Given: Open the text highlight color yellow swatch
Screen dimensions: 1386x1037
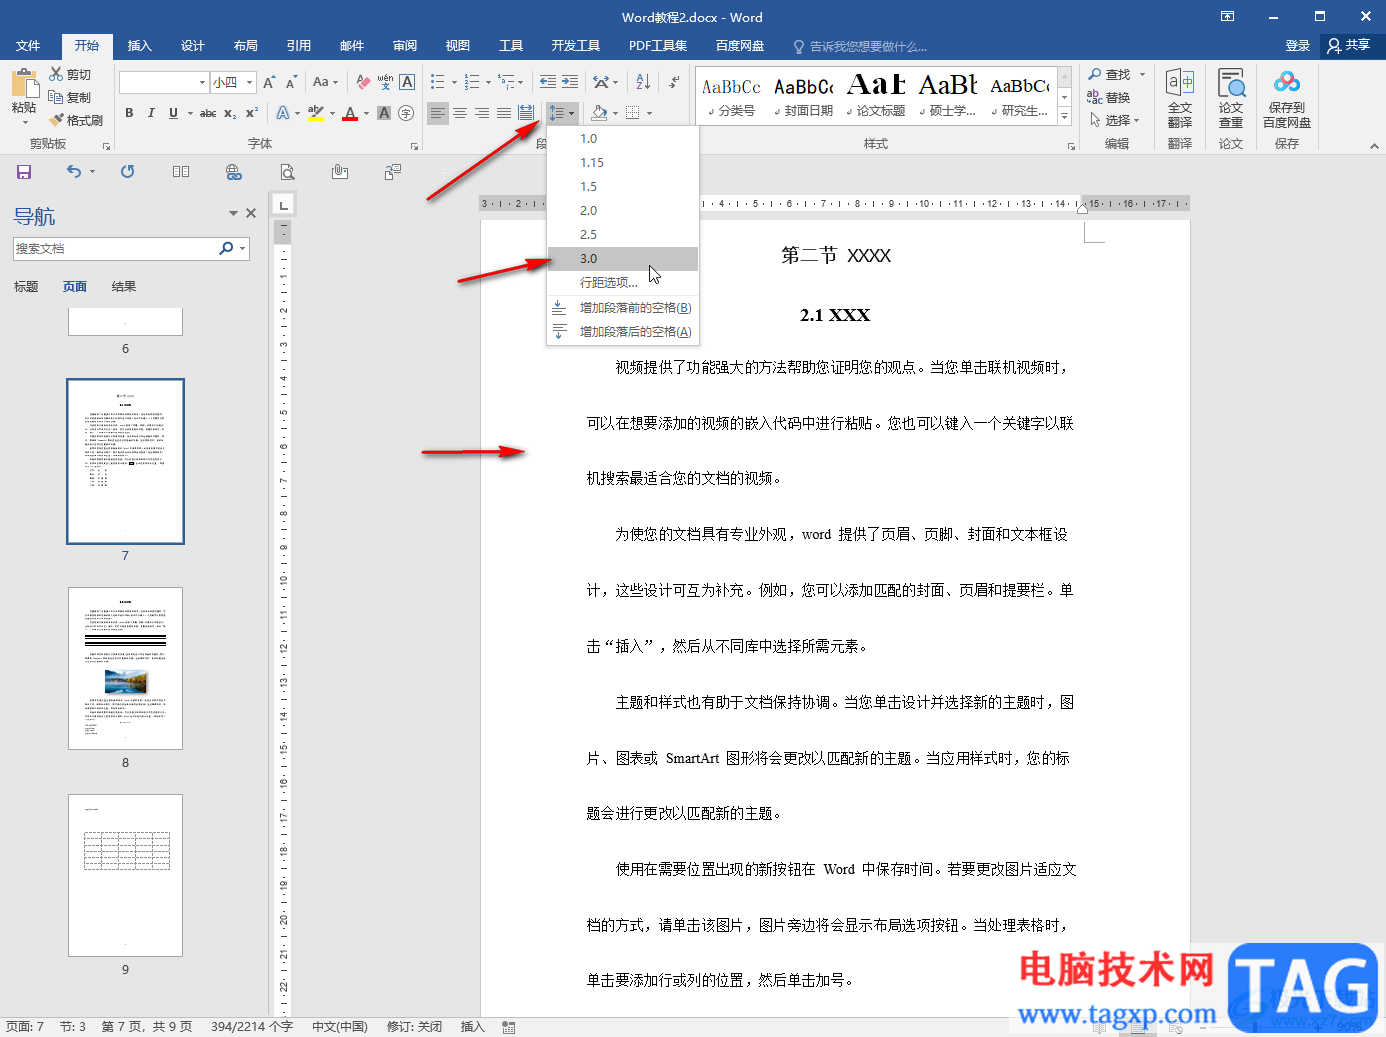Looking at the screenshot, I should [x=316, y=113].
